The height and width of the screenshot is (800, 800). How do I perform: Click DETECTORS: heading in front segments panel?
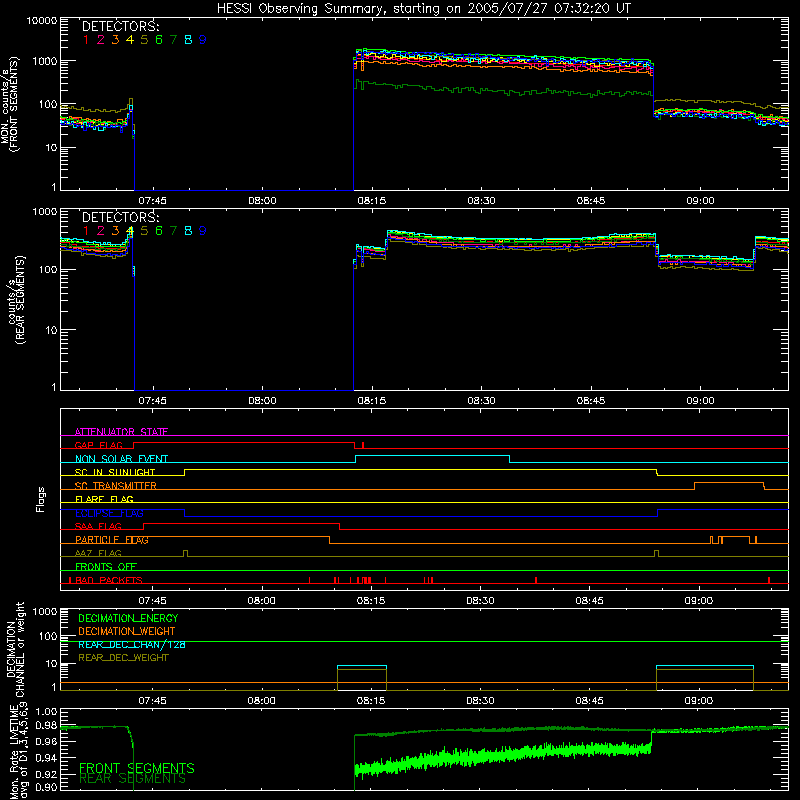[120, 26]
